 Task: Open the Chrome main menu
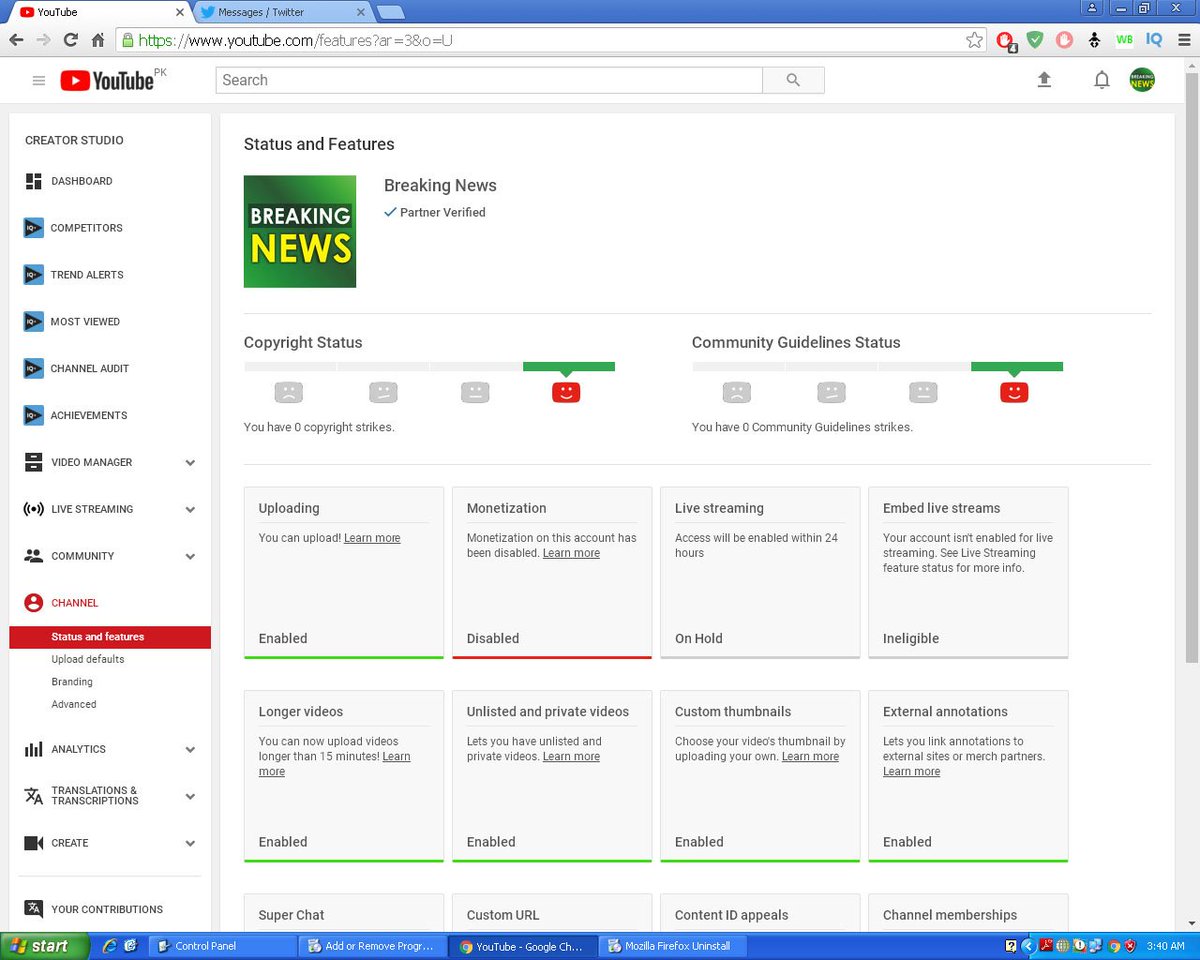[1182, 40]
